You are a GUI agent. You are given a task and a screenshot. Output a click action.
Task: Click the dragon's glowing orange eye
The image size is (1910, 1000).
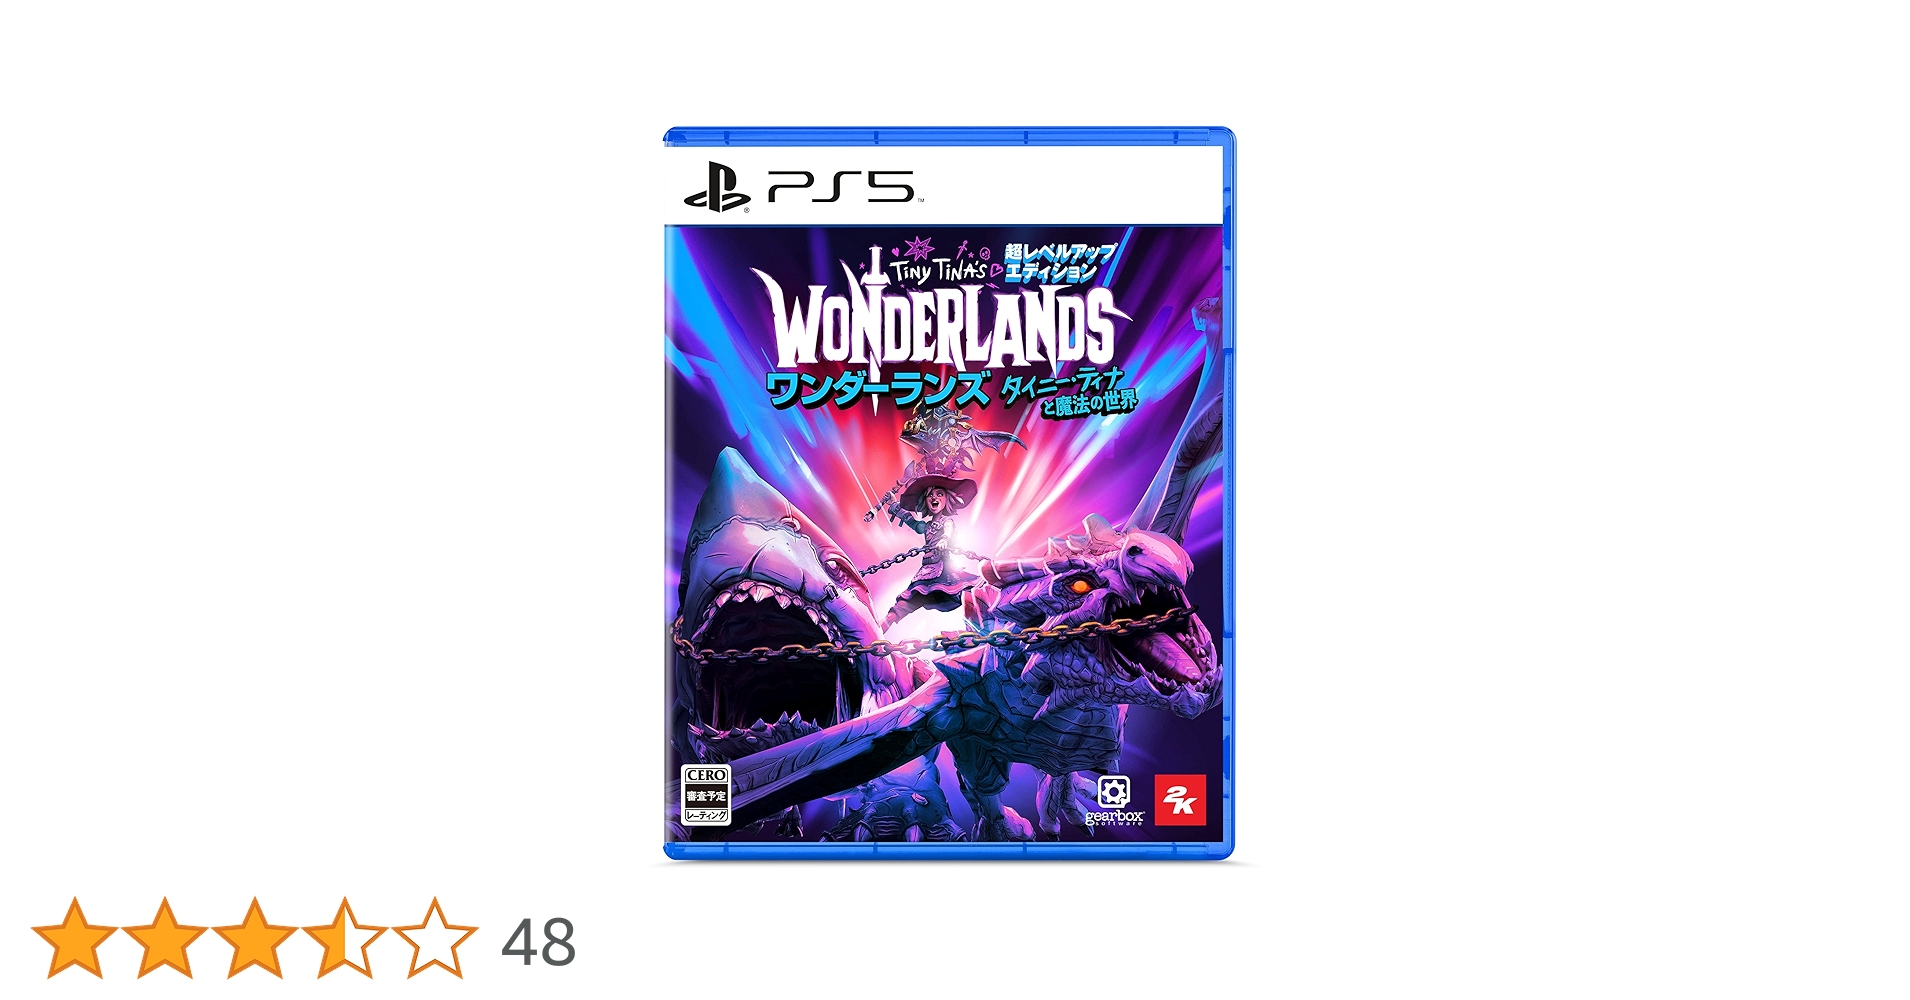coord(1080,585)
